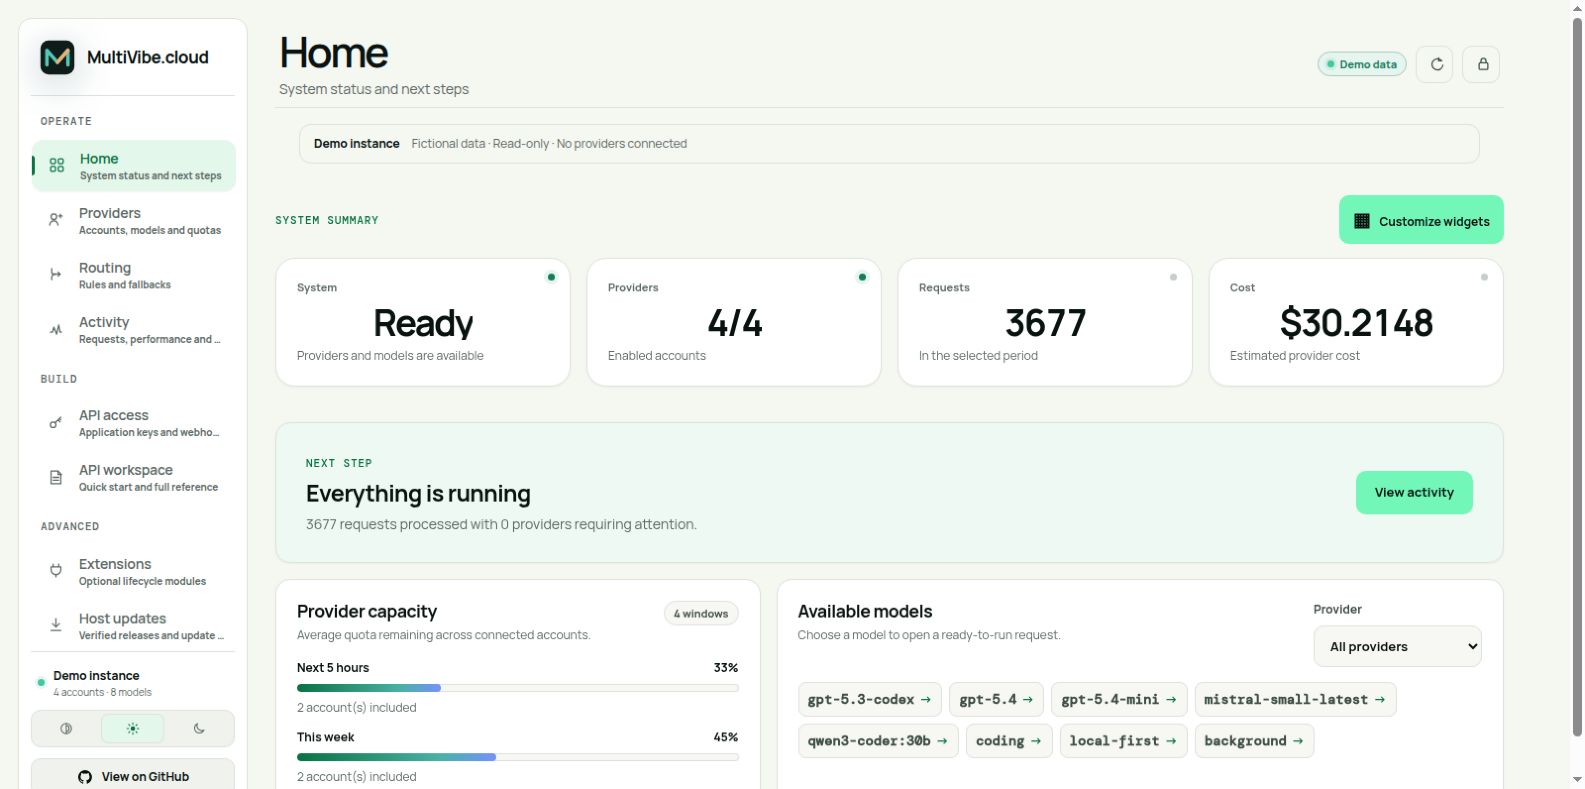Select the light theme sun icon
Image resolution: width=1585 pixels, height=789 pixels.
tap(132, 728)
